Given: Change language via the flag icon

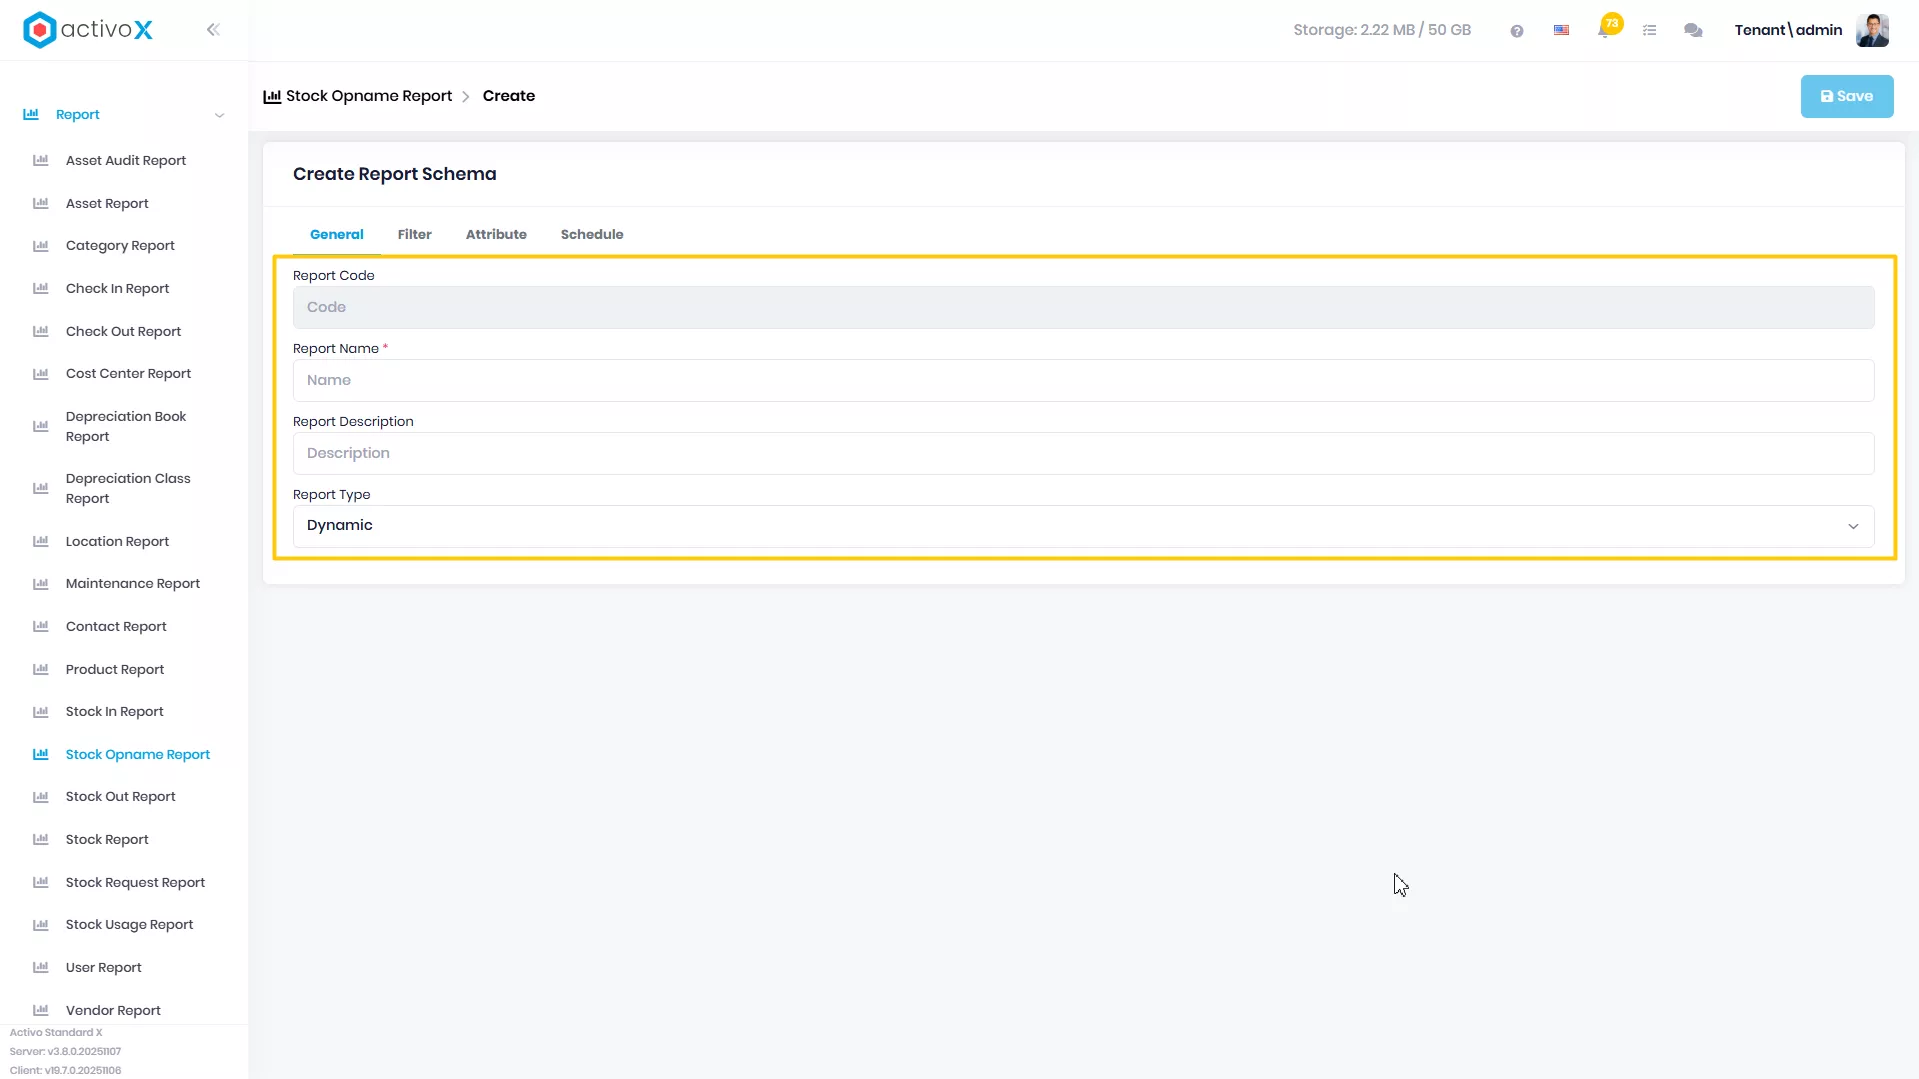Looking at the screenshot, I should pyautogui.click(x=1561, y=30).
